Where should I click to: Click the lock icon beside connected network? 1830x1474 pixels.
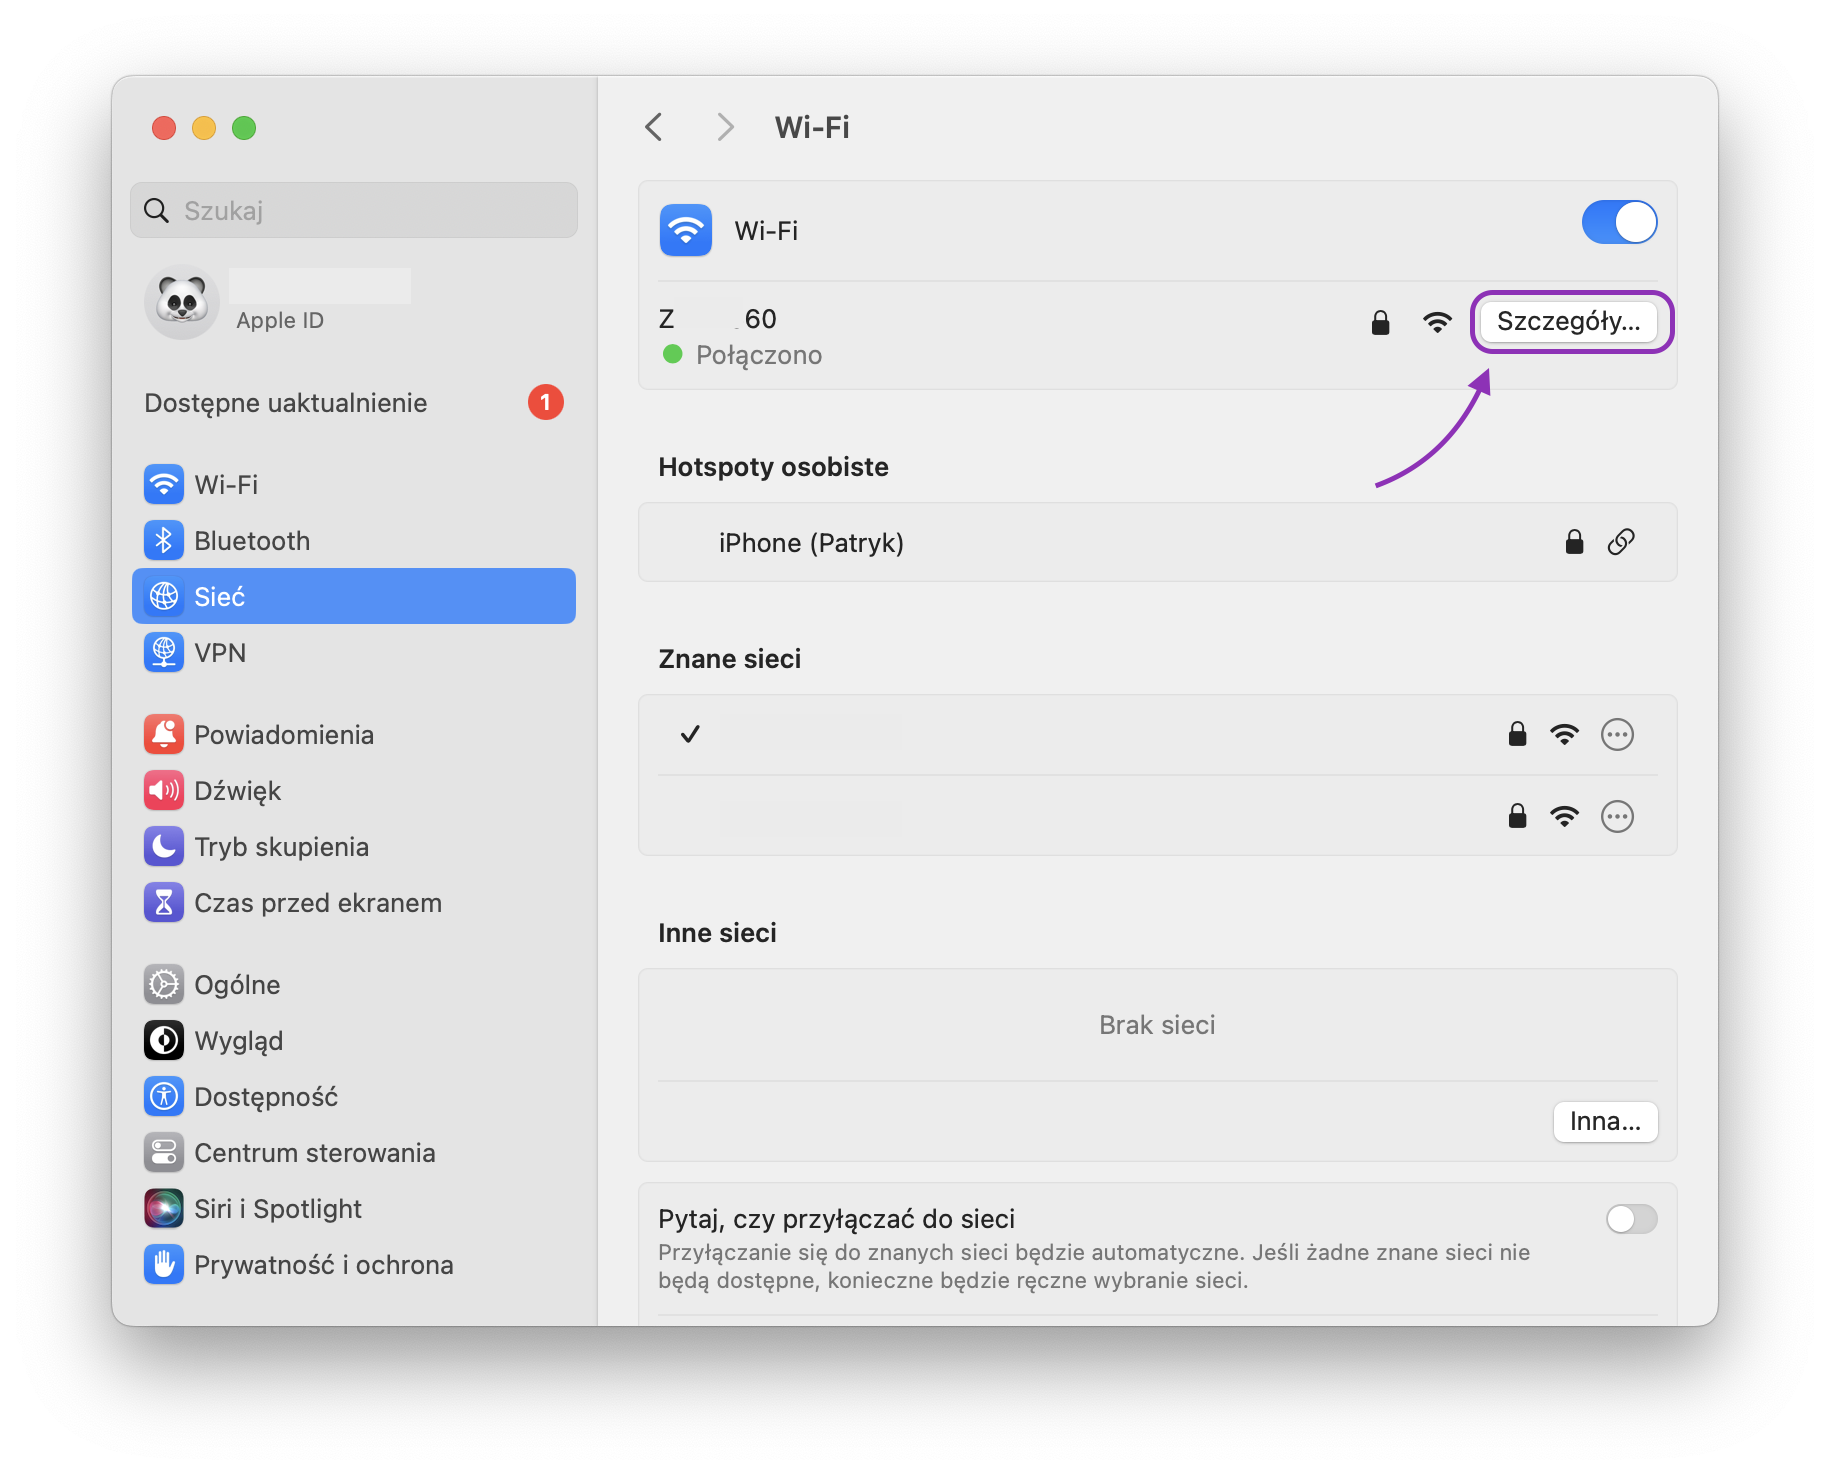(1380, 322)
